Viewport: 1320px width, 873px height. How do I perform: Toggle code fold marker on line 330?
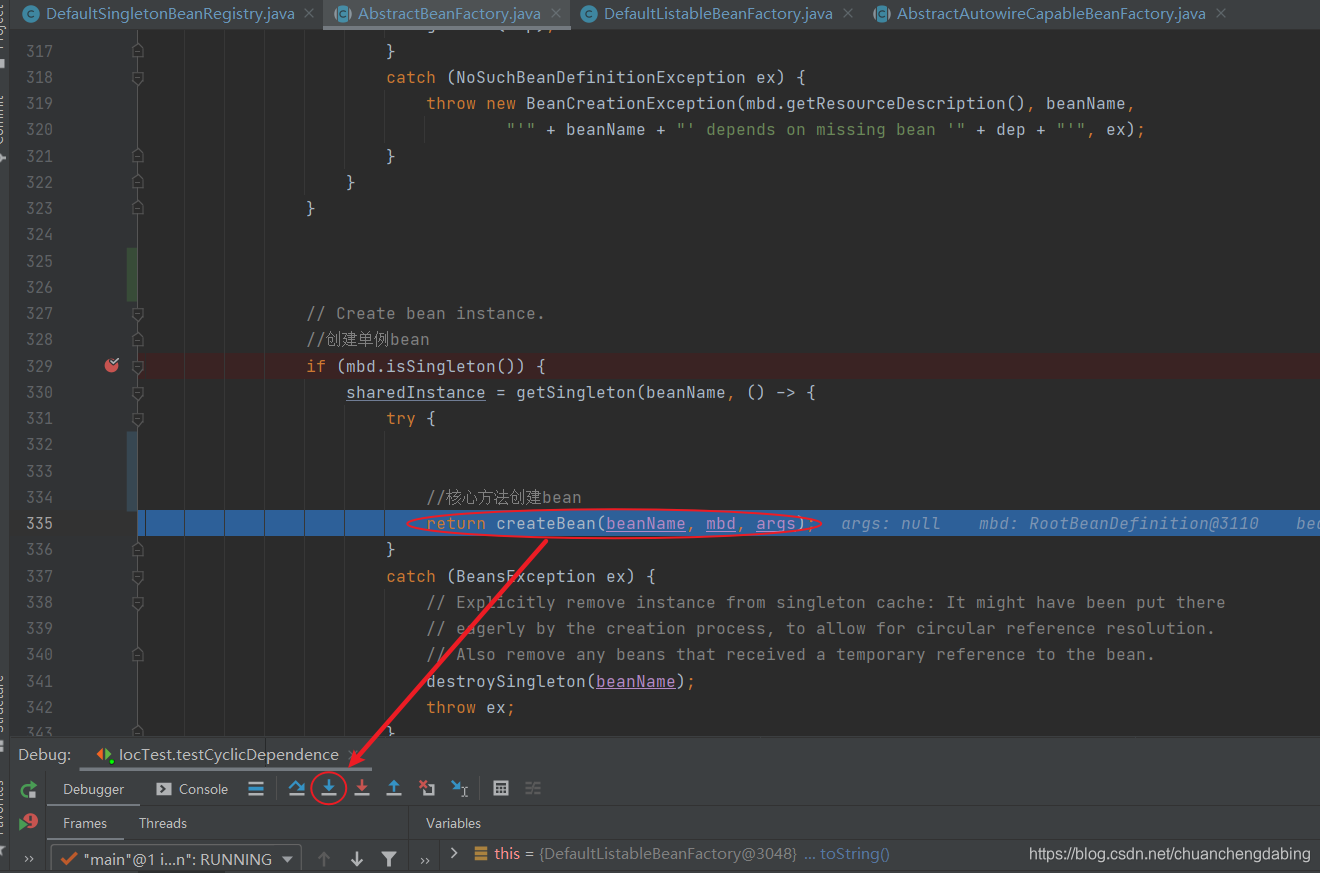138,392
